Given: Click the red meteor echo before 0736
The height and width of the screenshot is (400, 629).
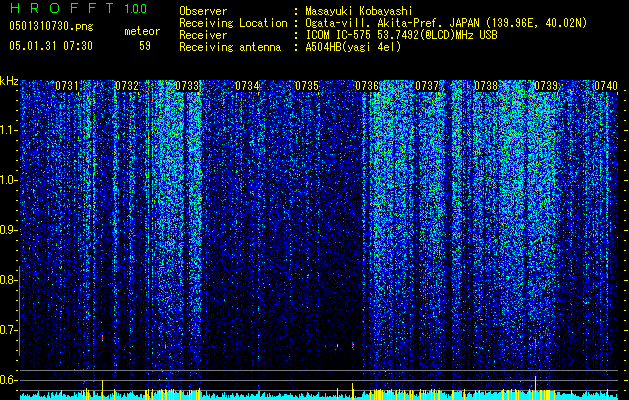Looking at the screenshot, I should click(x=353, y=345).
